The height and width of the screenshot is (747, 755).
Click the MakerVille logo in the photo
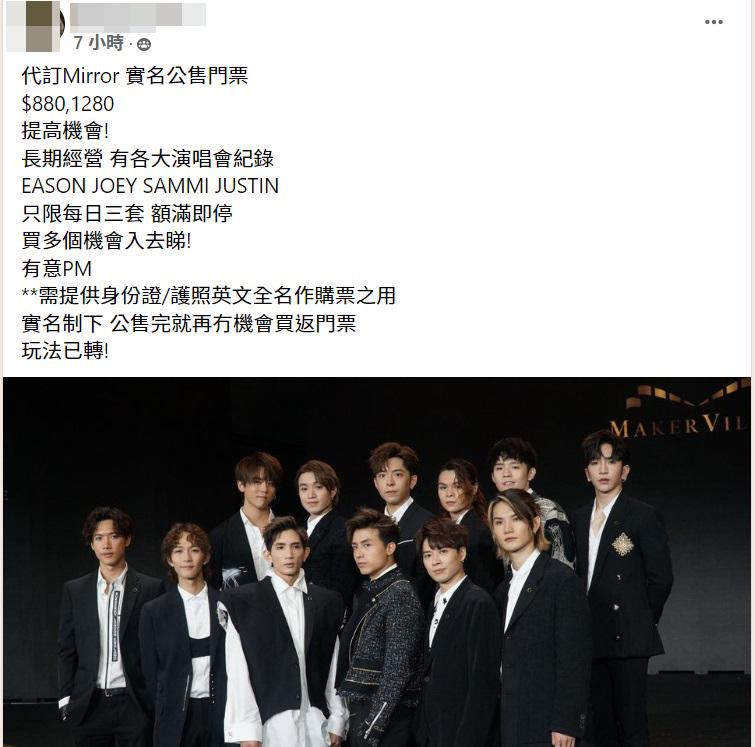(x=678, y=412)
